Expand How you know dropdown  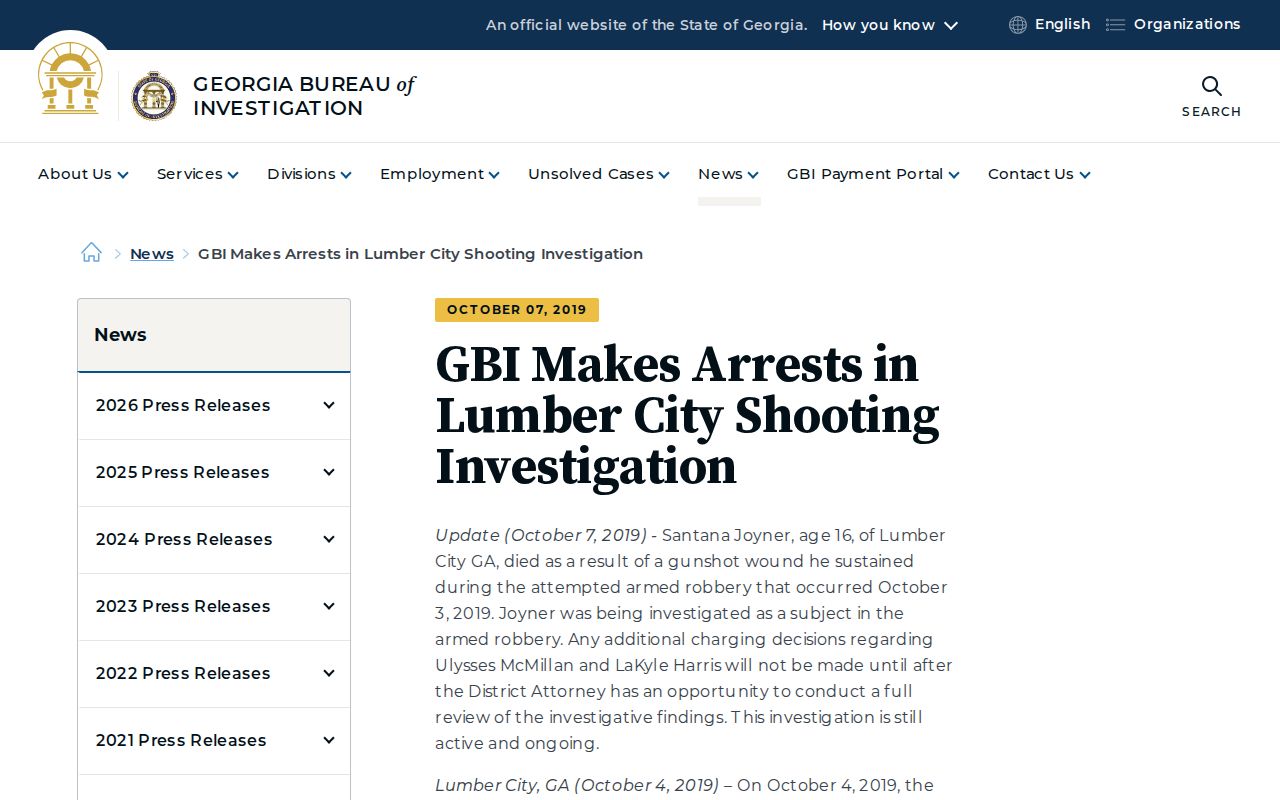point(890,25)
